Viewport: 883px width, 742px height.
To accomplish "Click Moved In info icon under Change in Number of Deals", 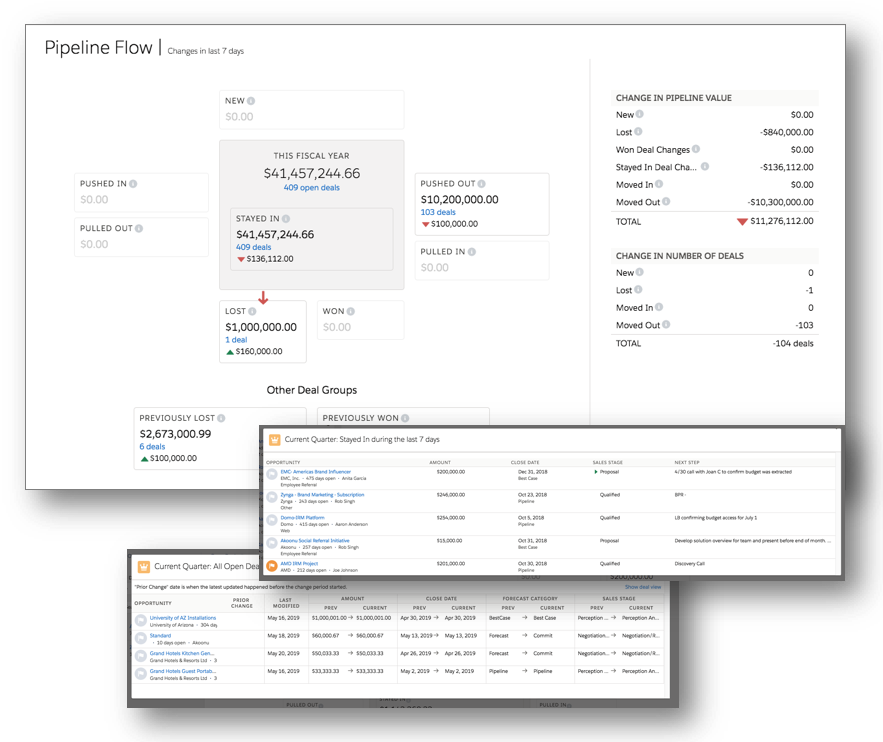I will [x=659, y=307].
